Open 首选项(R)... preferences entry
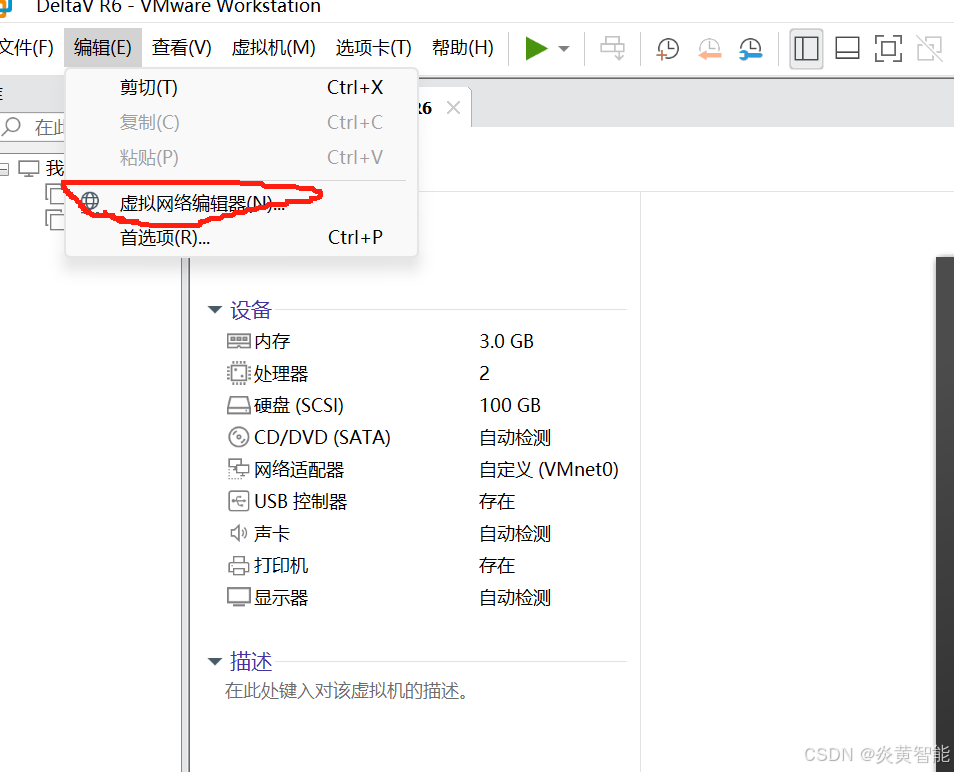This screenshot has height=772, width=954. pos(242,237)
